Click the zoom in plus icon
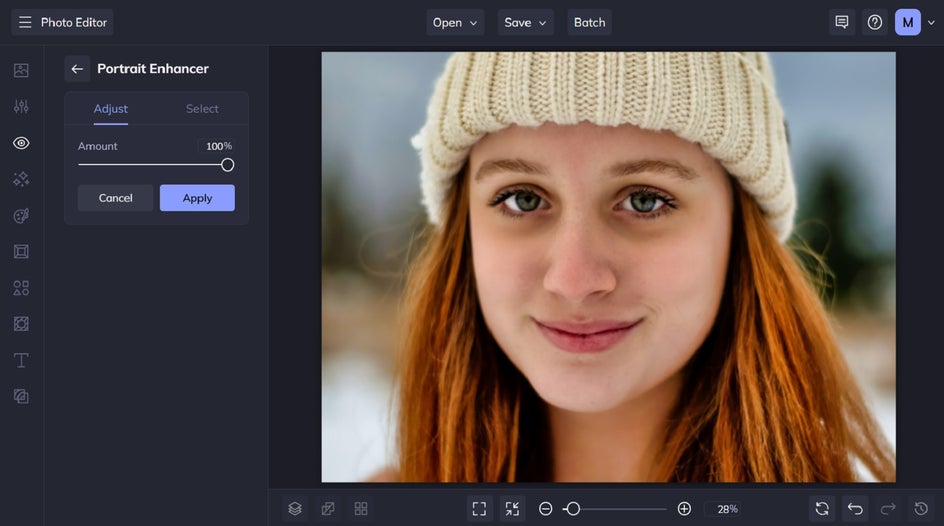This screenshot has width=944, height=526. (684, 509)
